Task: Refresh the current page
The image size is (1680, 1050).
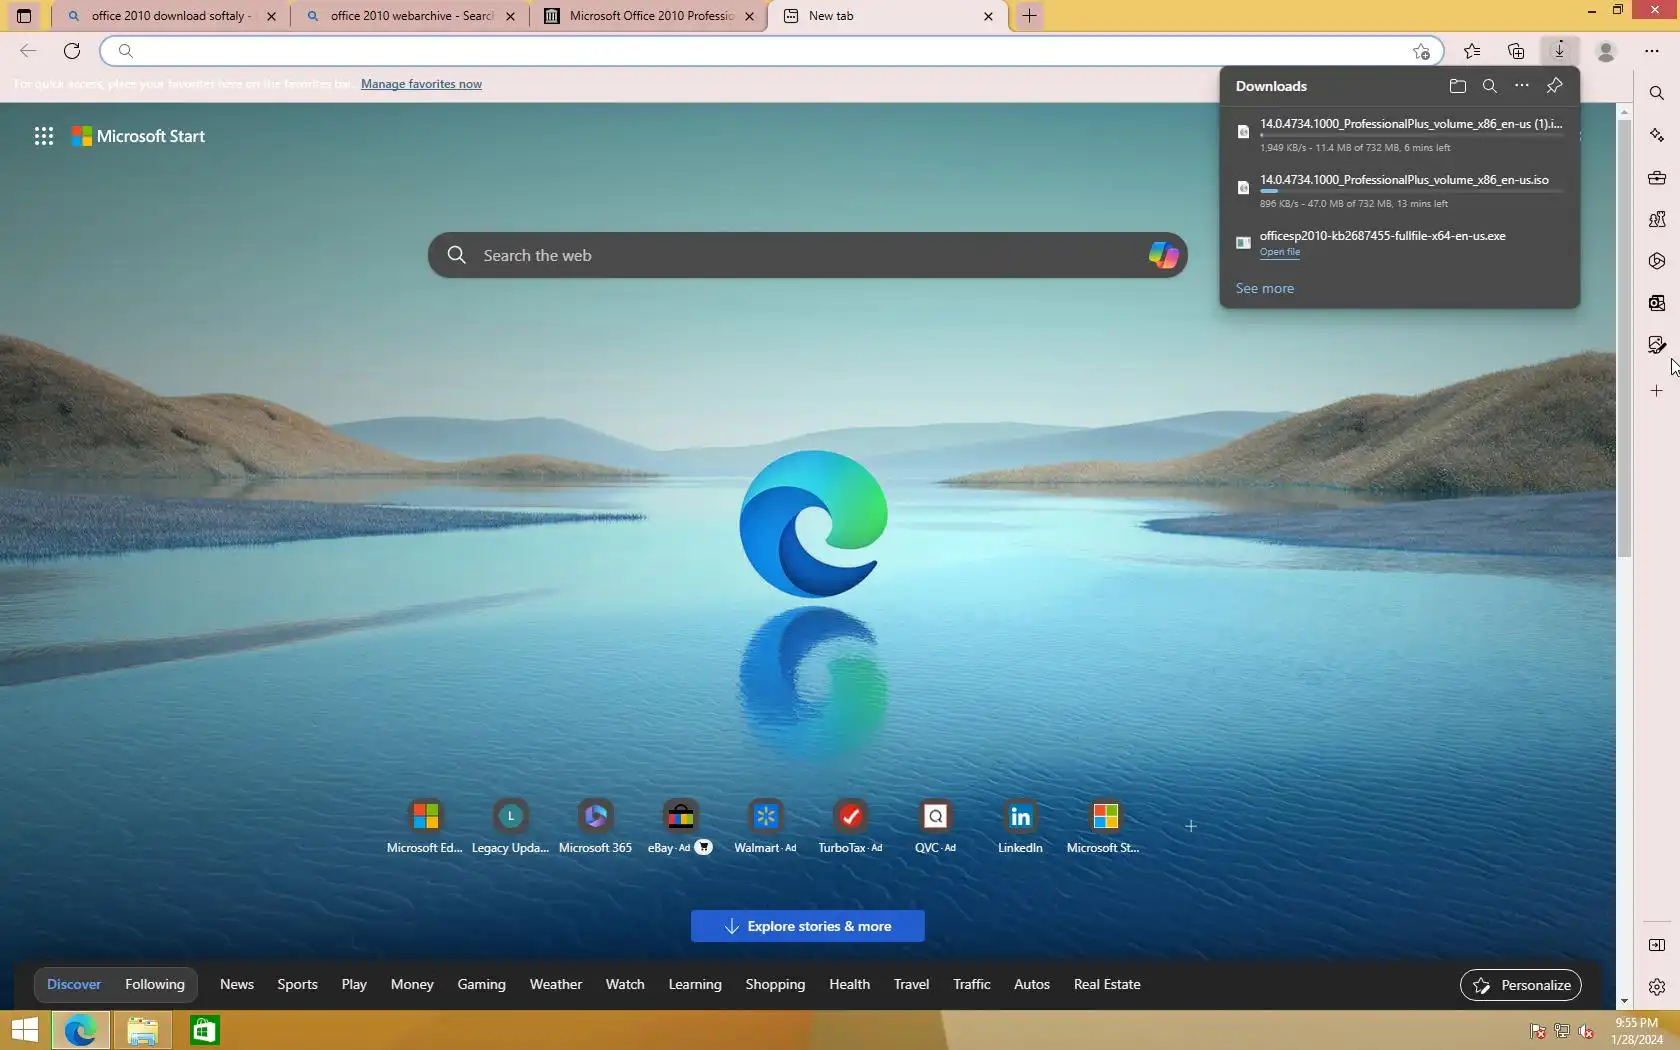Action: pos(72,51)
